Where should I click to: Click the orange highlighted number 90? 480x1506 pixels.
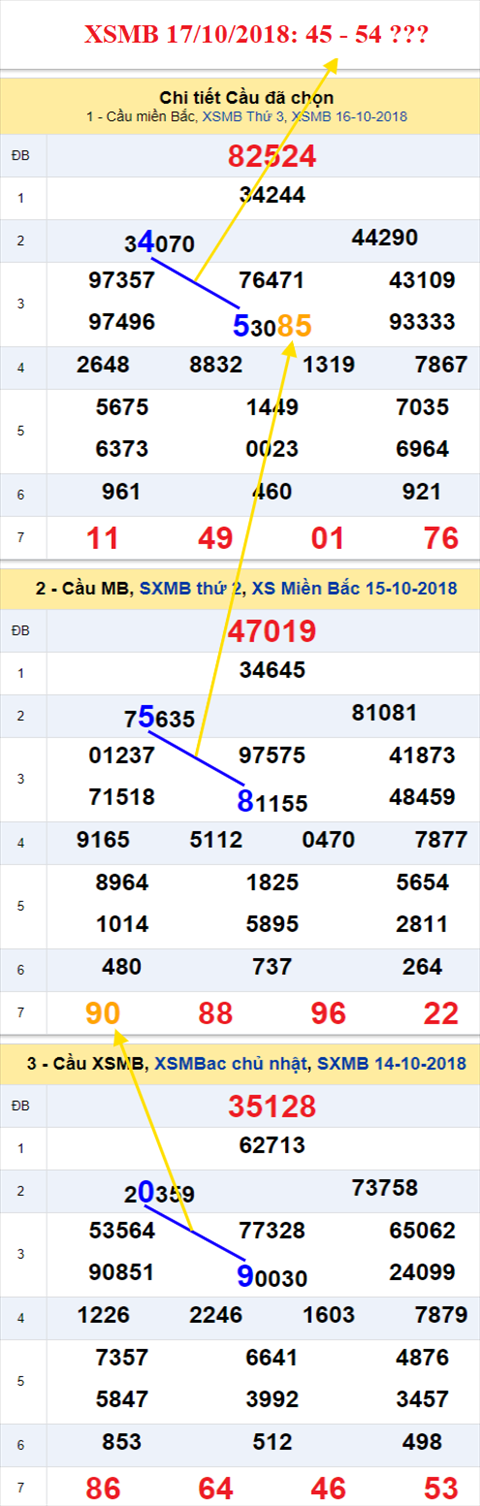pyautogui.click(x=103, y=1013)
